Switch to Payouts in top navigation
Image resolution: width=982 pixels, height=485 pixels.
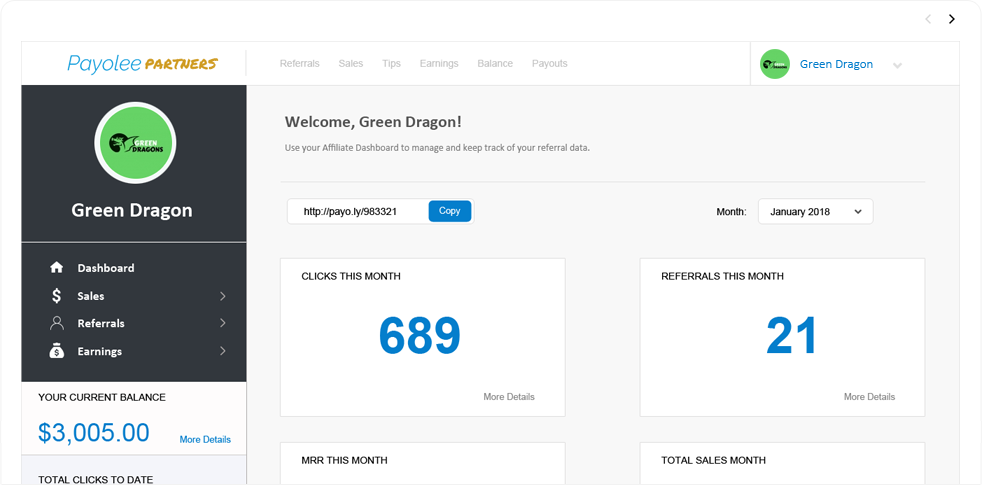pyautogui.click(x=549, y=64)
